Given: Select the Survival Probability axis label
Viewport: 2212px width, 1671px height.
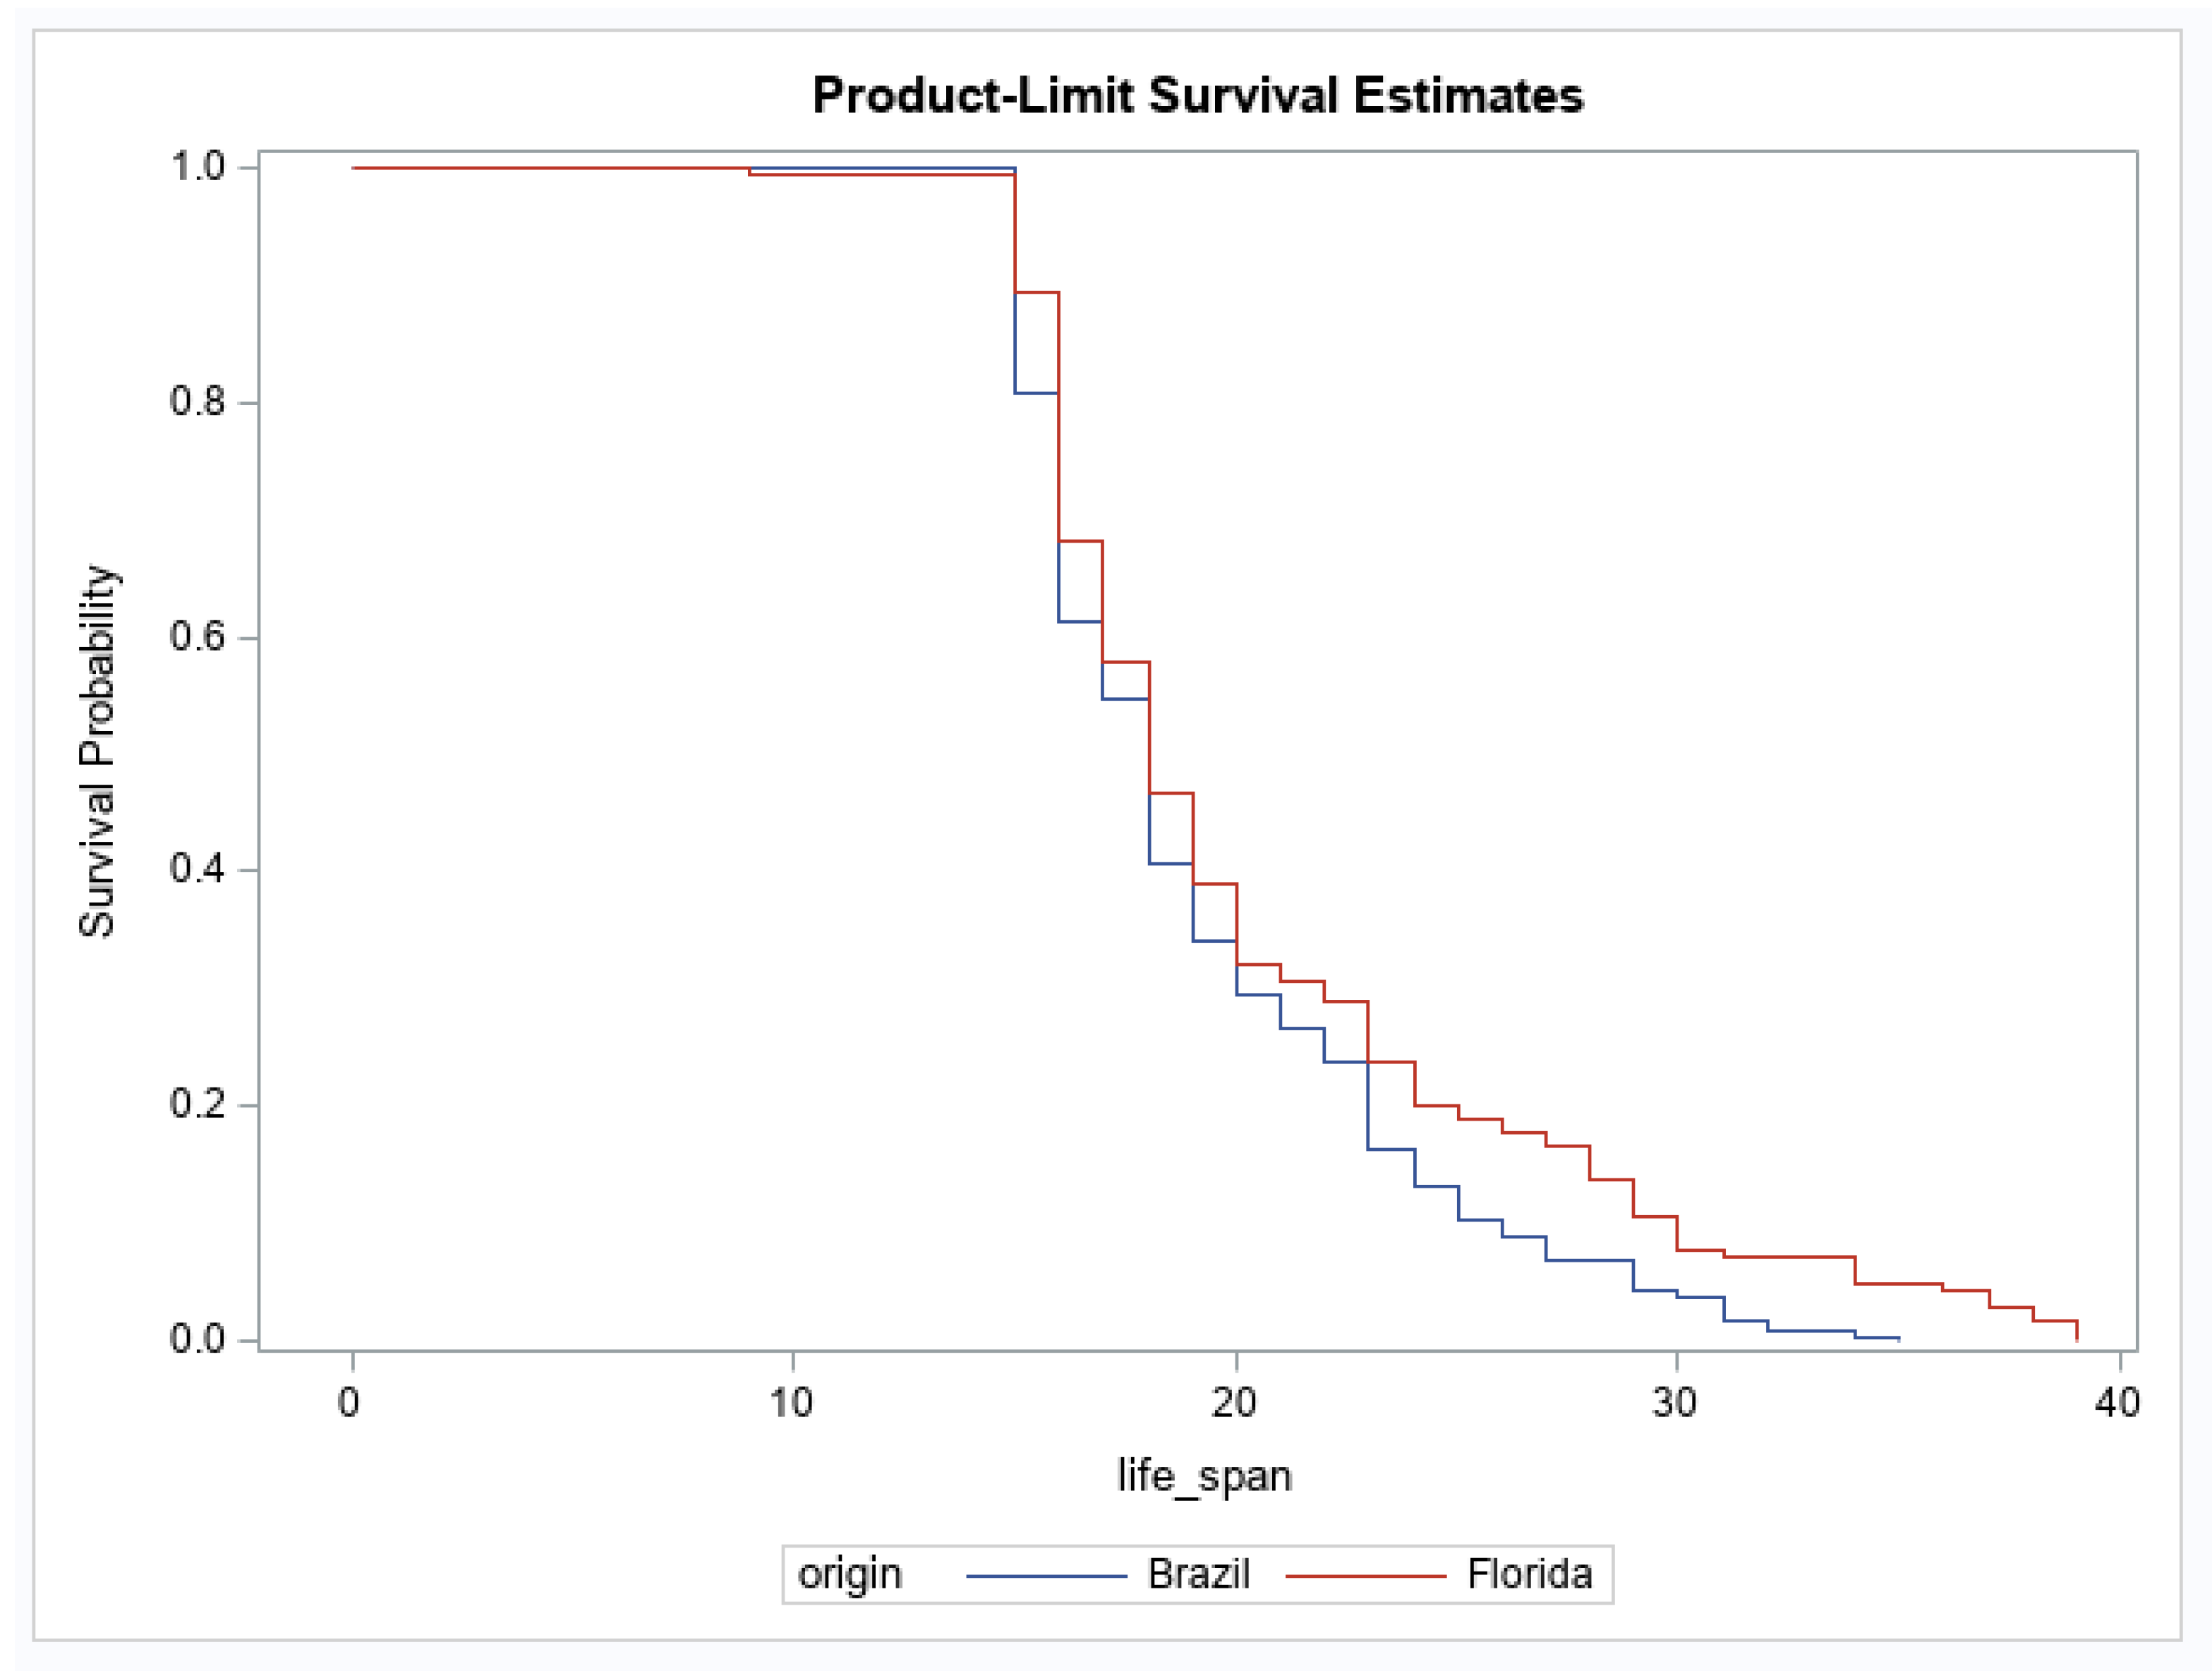Looking at the screenshot, I should coord(97,751).
